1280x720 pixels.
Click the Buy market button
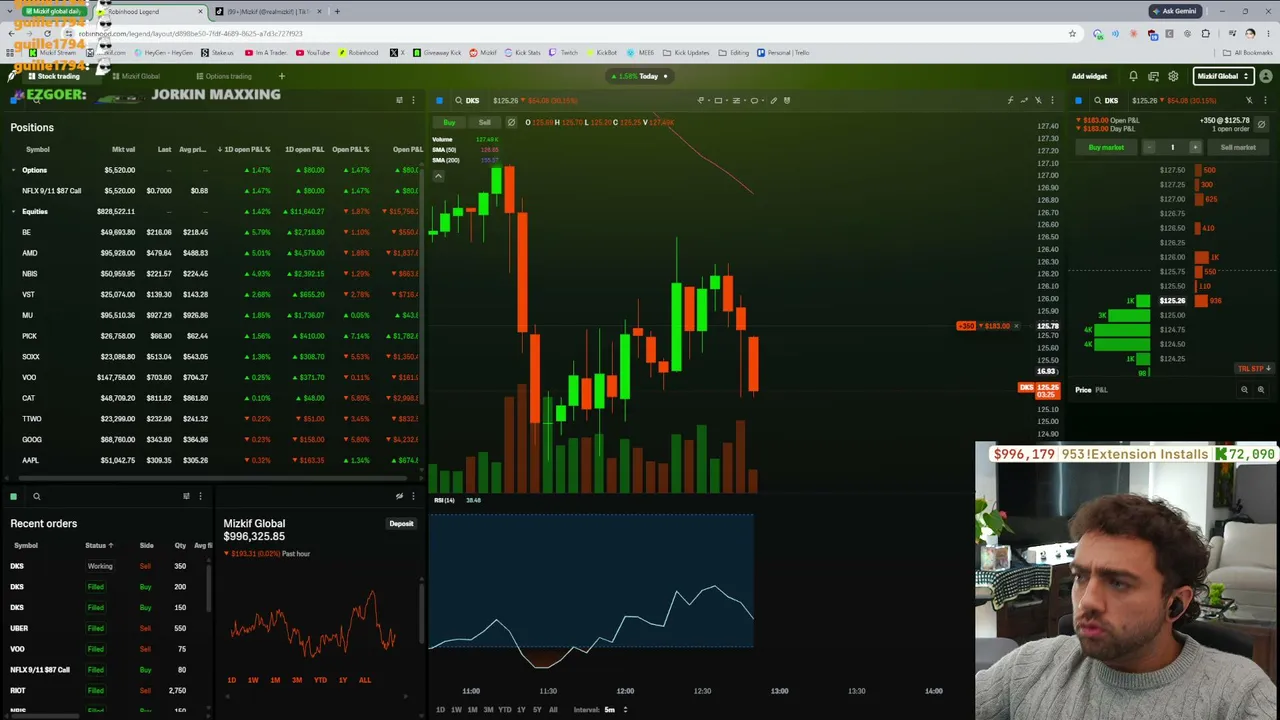point(1106,147)
